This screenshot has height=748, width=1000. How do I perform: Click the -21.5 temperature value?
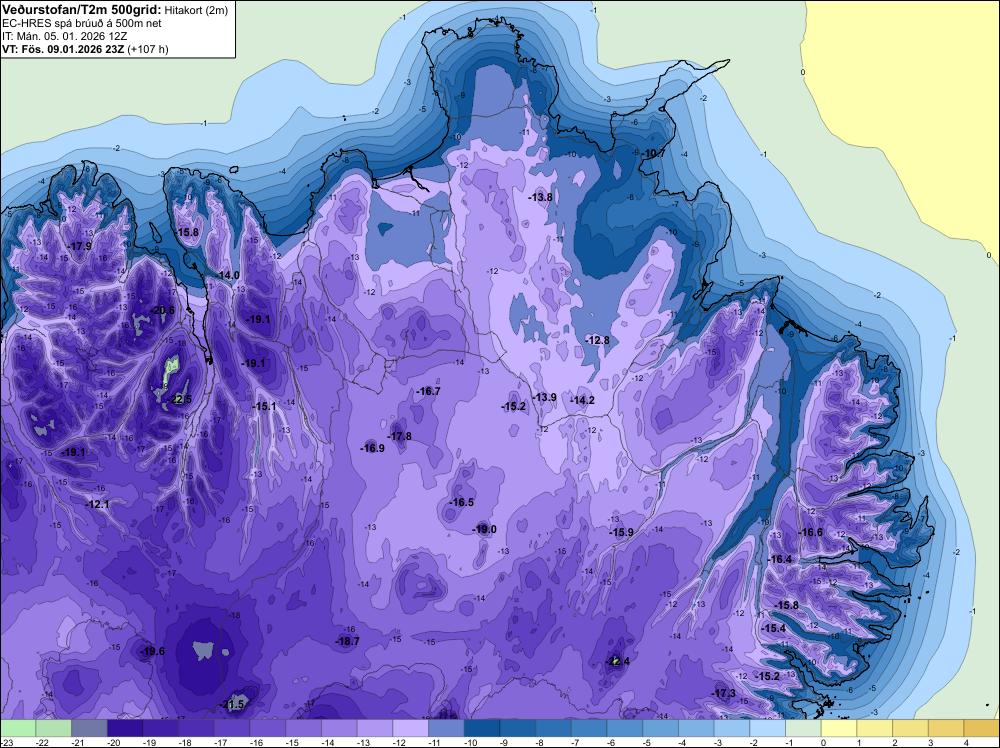[232, 704]
